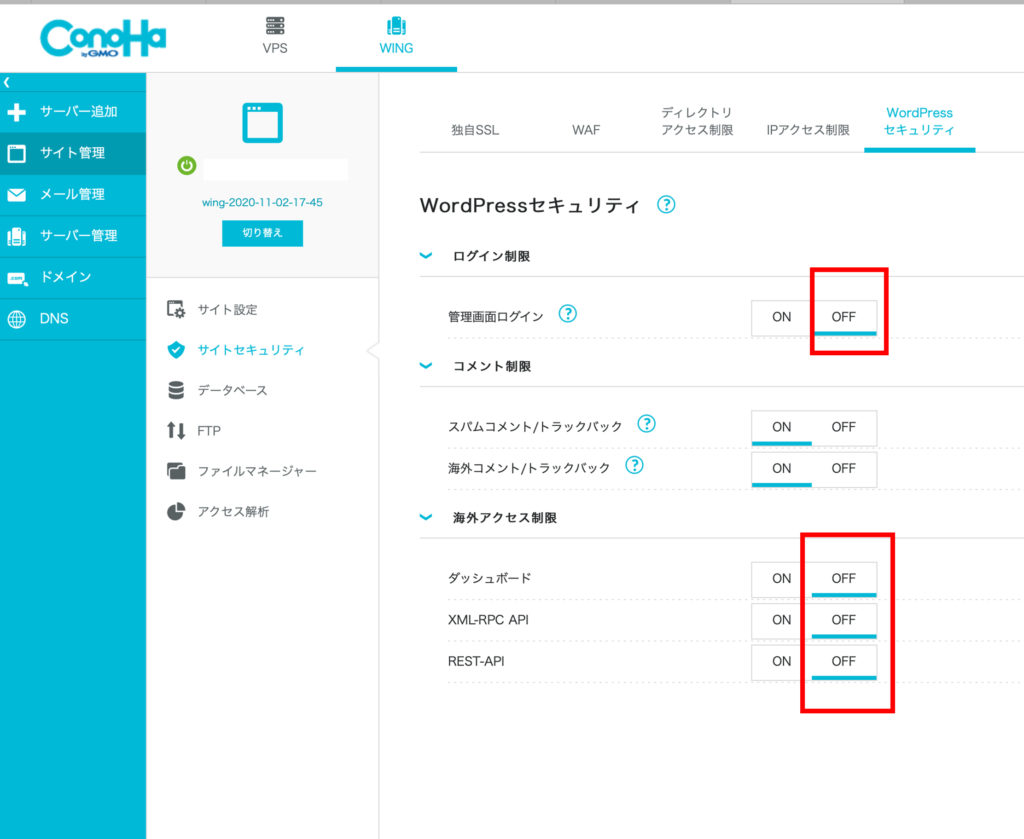Click the up-down arrows FTP icon
Viewport: 1024px width, 839px height.
click(176, 431)
